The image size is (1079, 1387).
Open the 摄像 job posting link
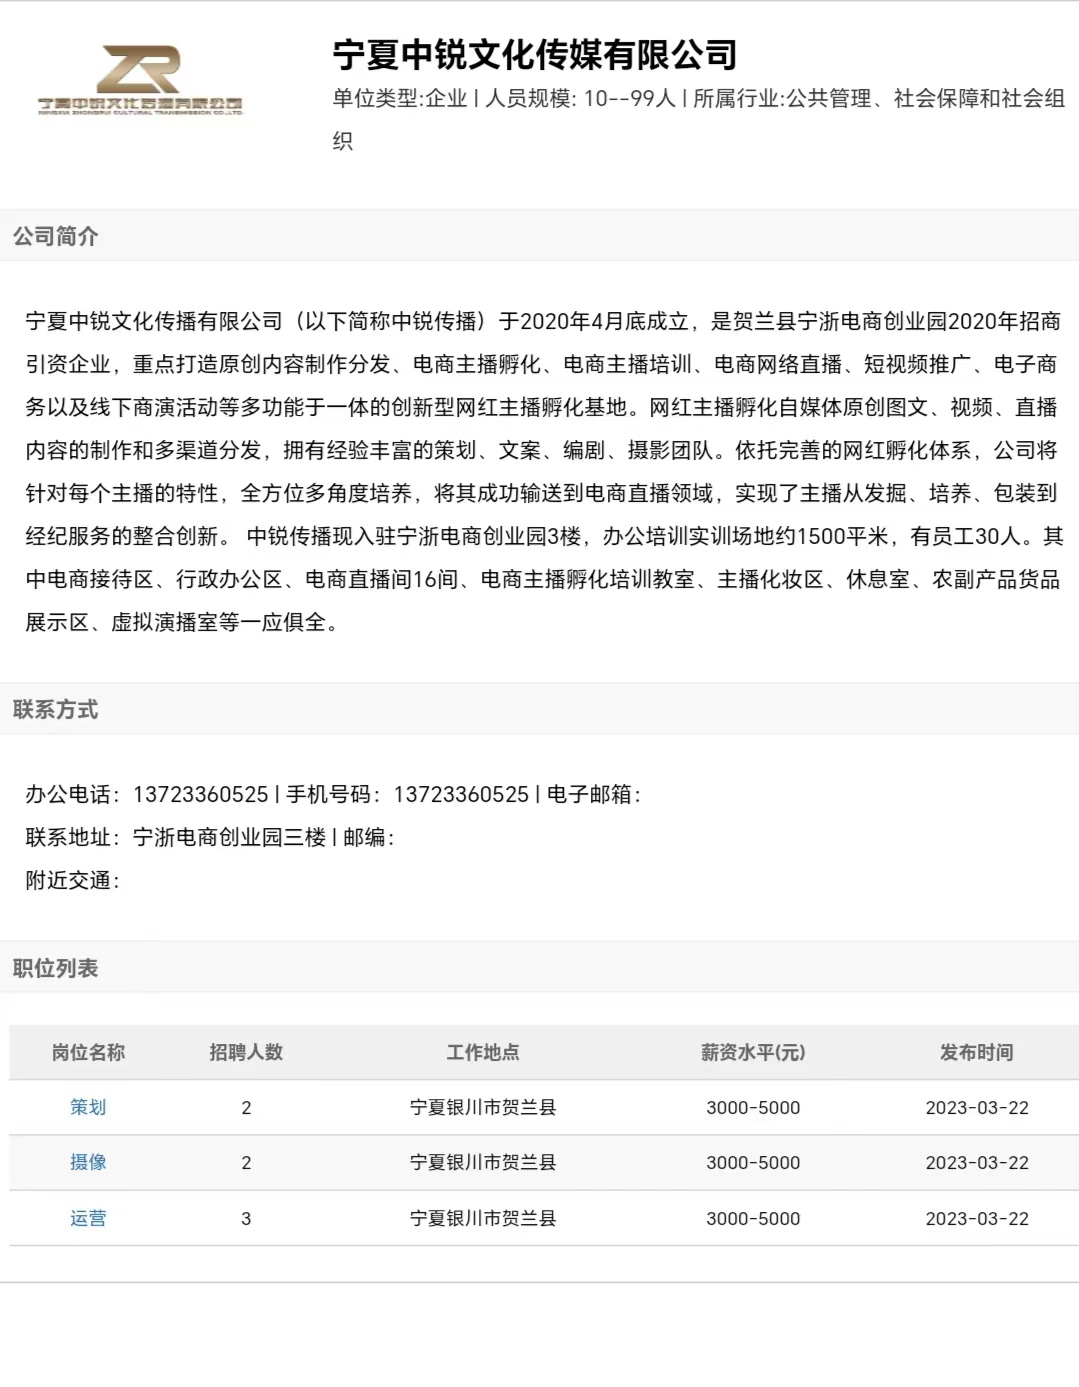point(88,1162)
